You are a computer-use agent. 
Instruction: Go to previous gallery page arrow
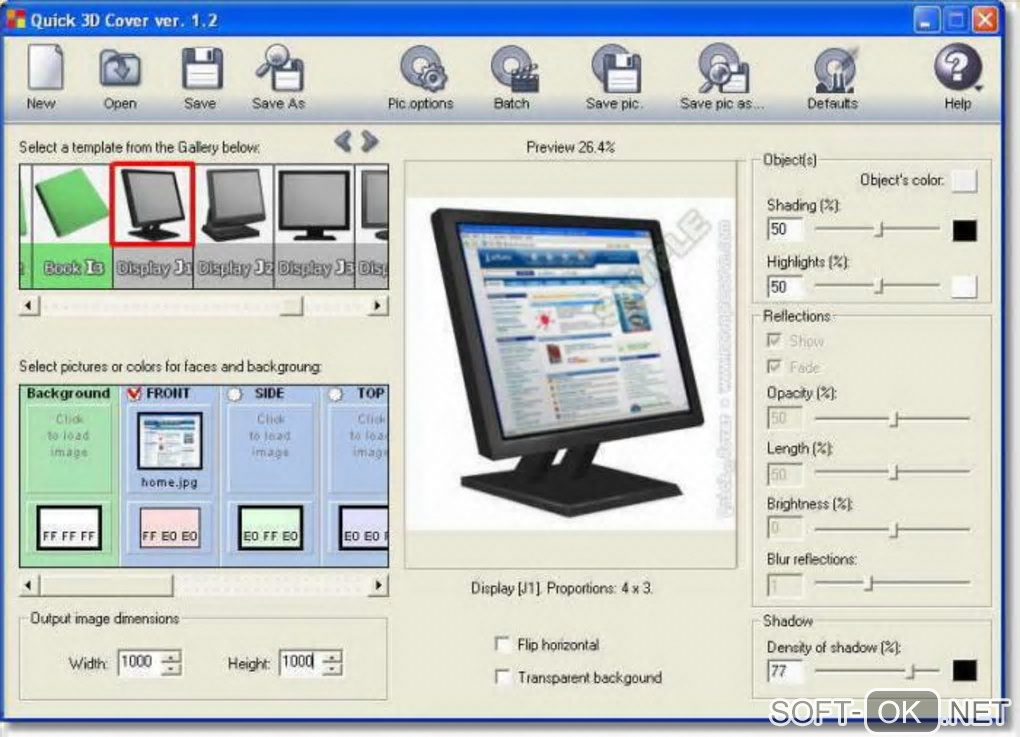tap(343, 141)
